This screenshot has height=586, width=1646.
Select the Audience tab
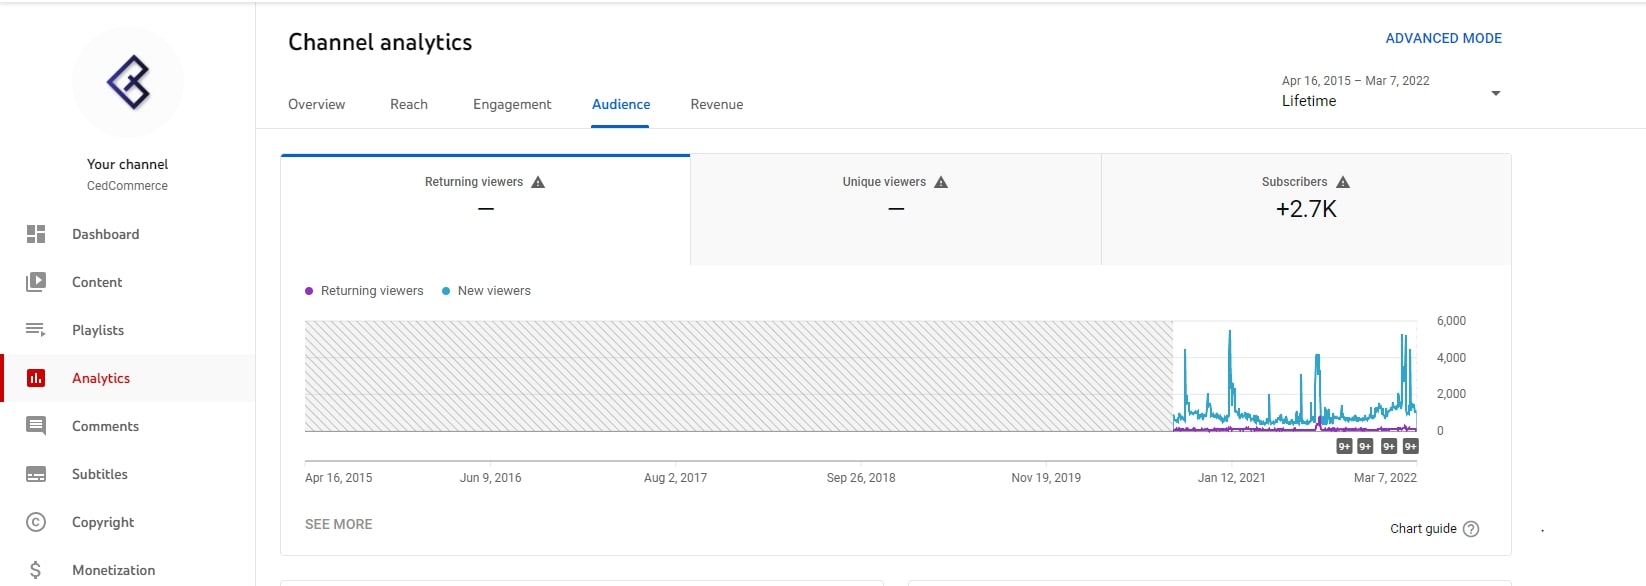621,104
